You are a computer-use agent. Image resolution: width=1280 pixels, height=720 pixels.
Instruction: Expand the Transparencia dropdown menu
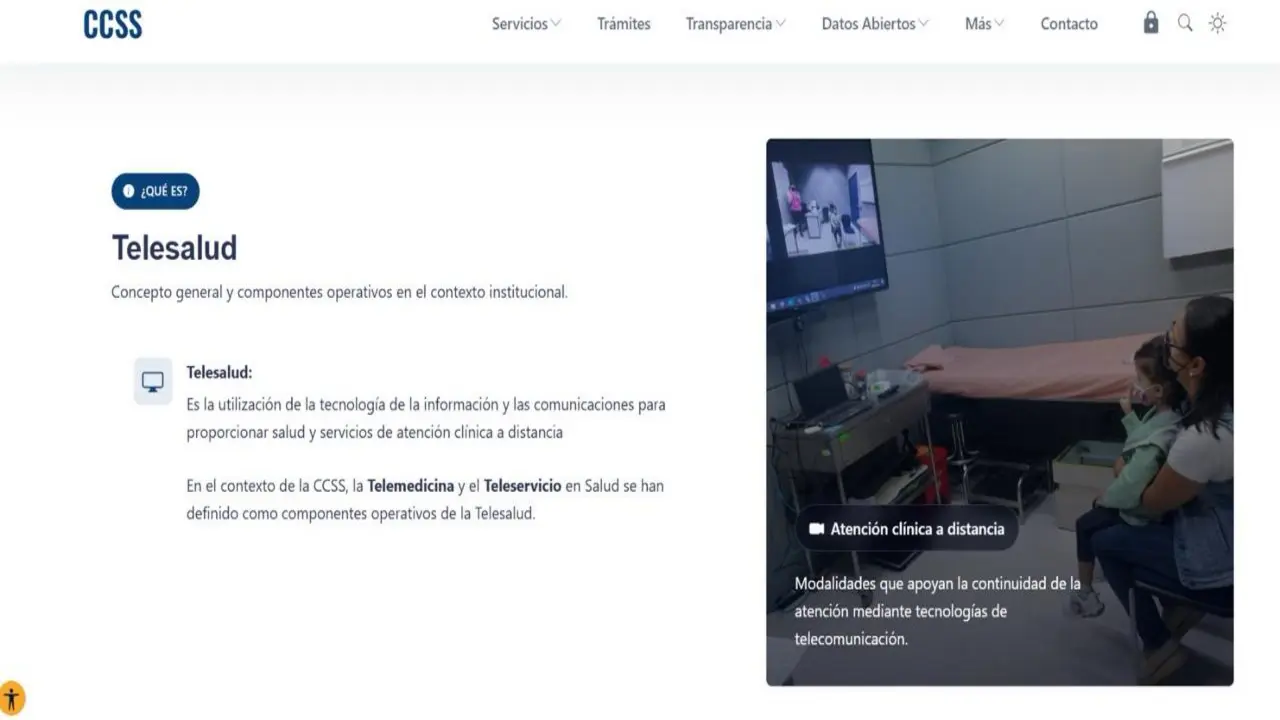(x=735, y=24)
